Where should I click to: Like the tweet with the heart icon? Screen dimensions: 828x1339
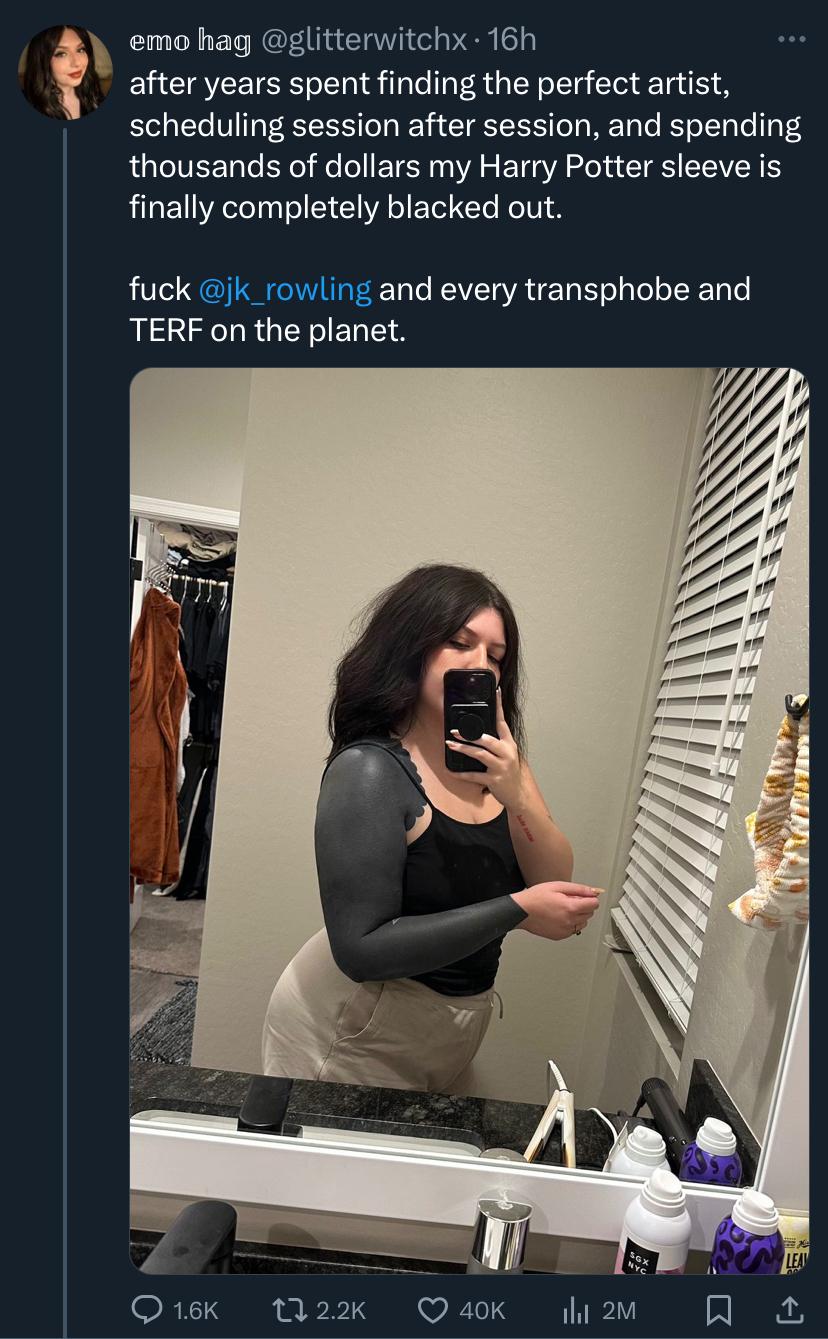(x=432, y=1309)
